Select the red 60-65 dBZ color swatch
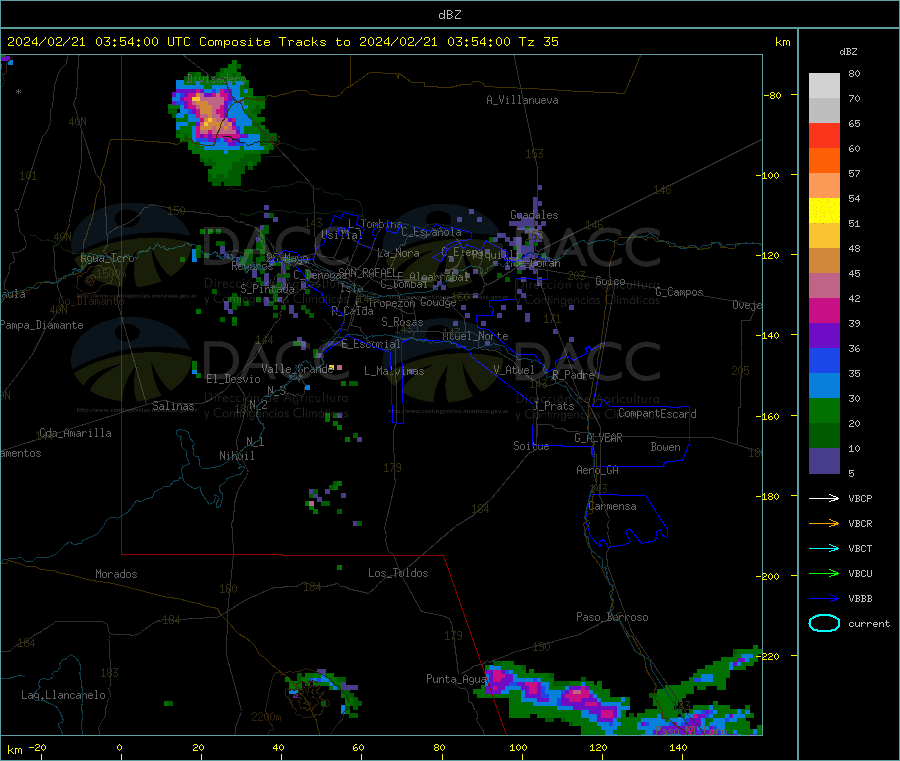Image resolution: width=900 pixels, height=761 pixels. (x=824, y=135)
